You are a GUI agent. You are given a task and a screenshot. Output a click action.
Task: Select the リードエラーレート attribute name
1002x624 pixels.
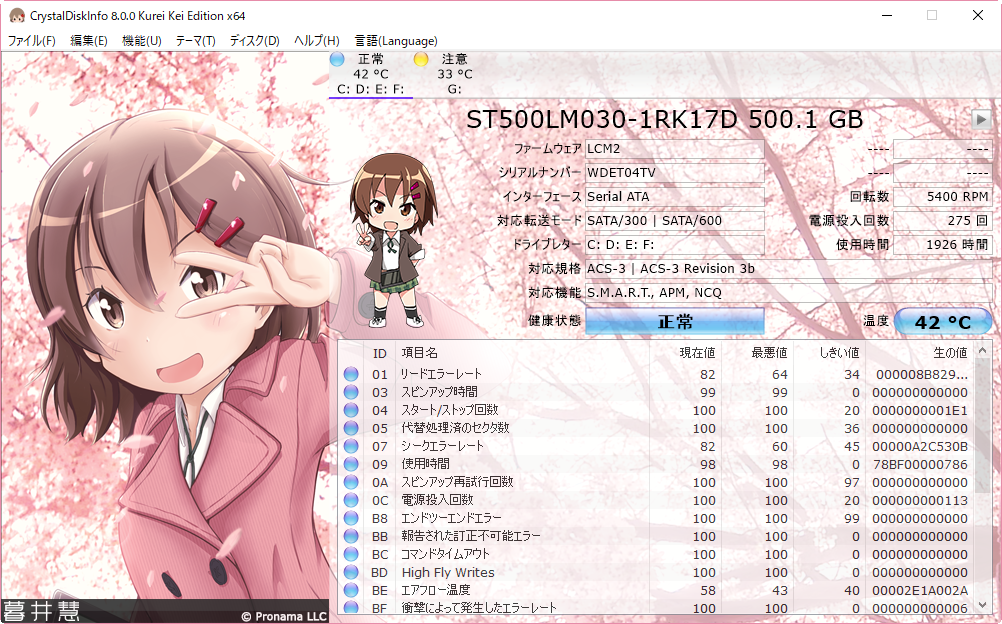click(x=441, y=374)
